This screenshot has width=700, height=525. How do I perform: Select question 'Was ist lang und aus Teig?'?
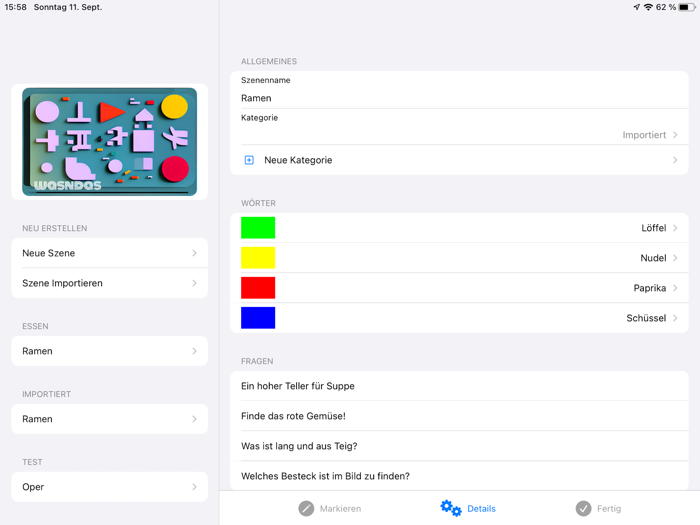[x=459, y=446]
